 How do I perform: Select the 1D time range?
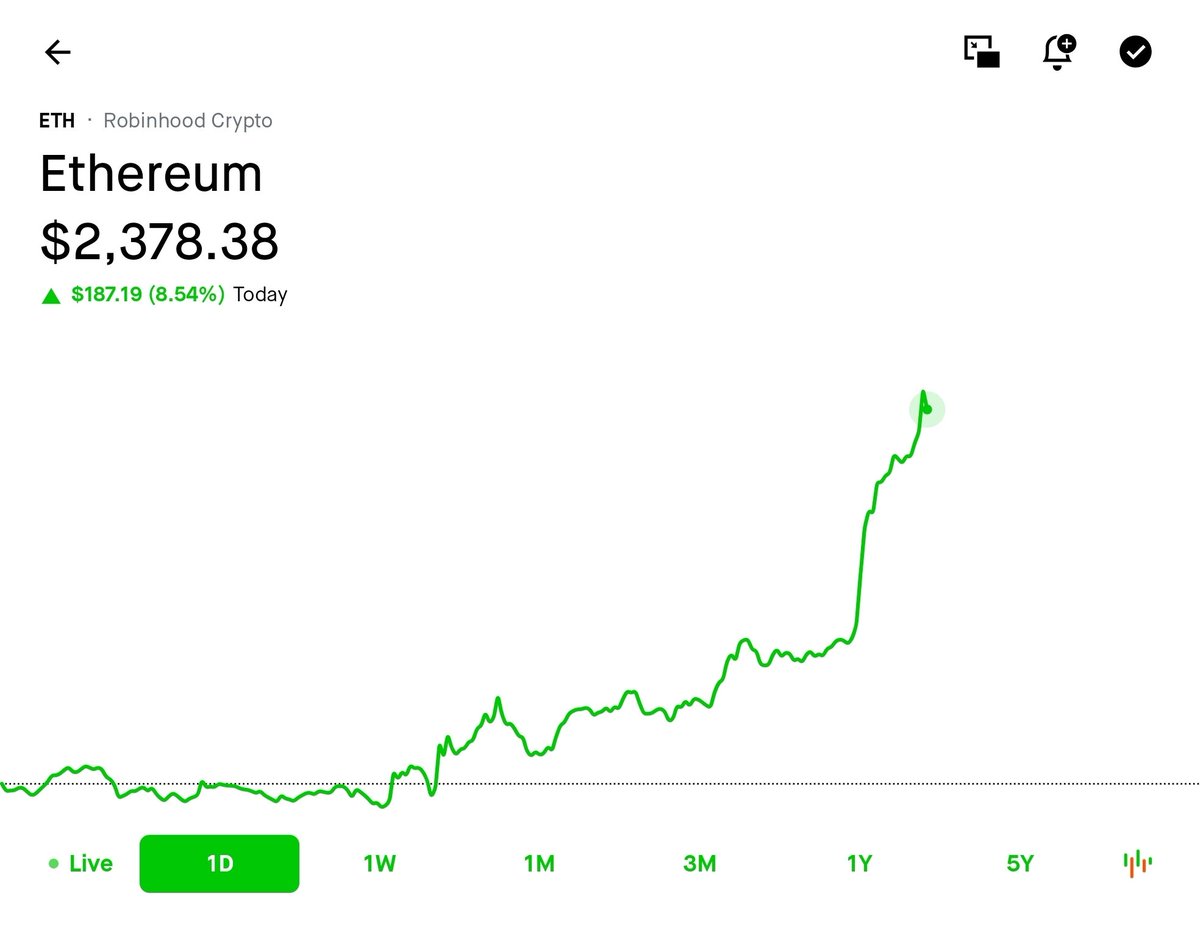point(219,863)
